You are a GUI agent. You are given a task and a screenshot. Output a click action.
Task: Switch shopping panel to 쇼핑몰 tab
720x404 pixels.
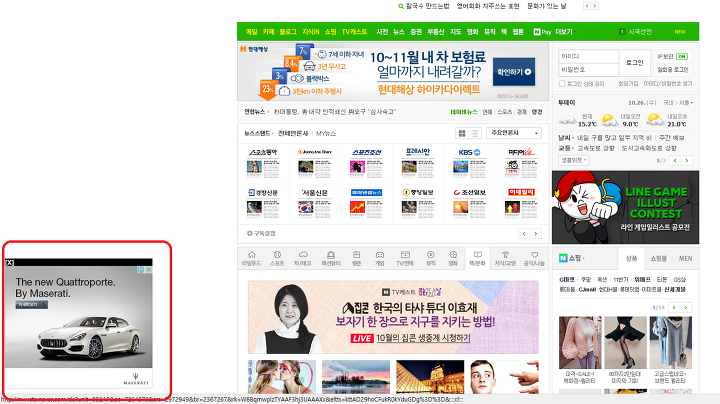658,258
